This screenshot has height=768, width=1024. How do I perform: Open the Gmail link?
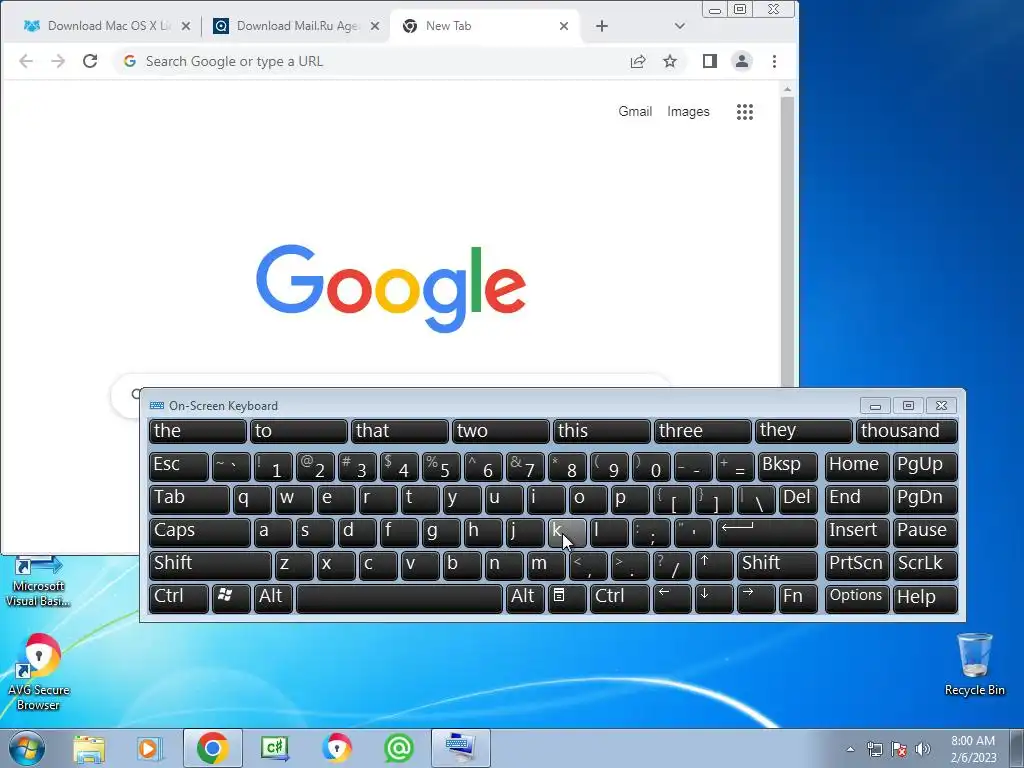635,112
